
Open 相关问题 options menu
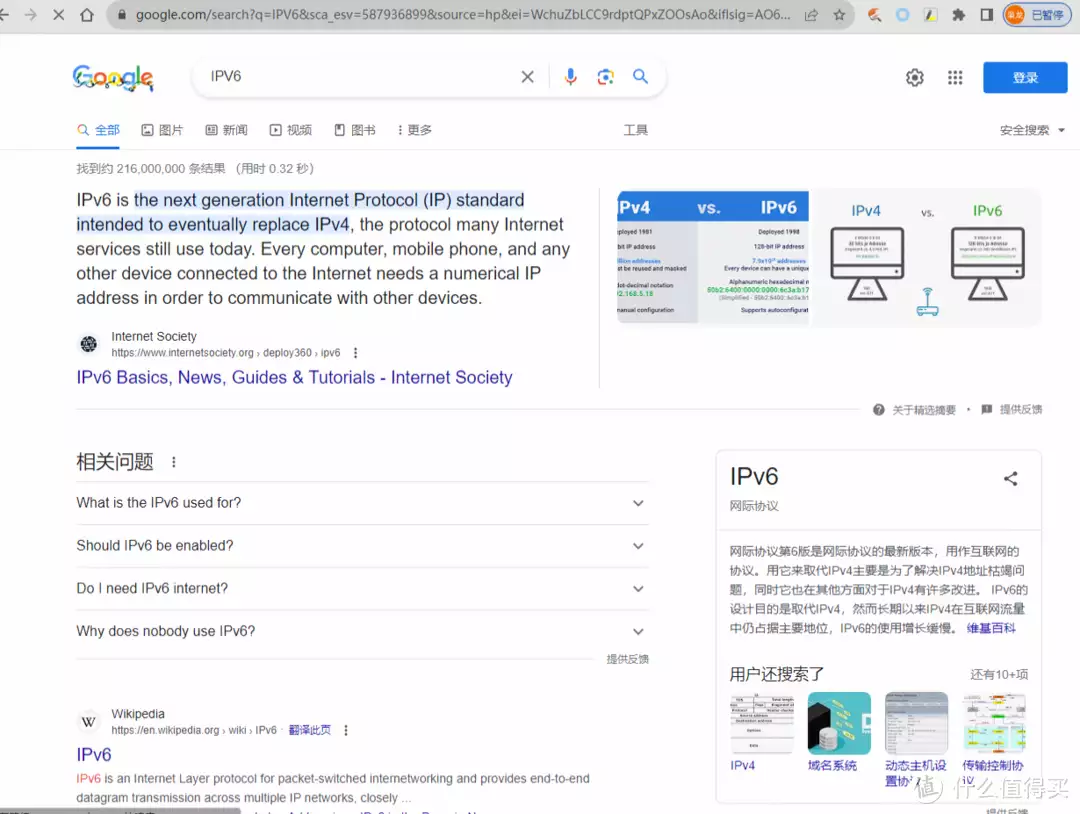[174, 462]
